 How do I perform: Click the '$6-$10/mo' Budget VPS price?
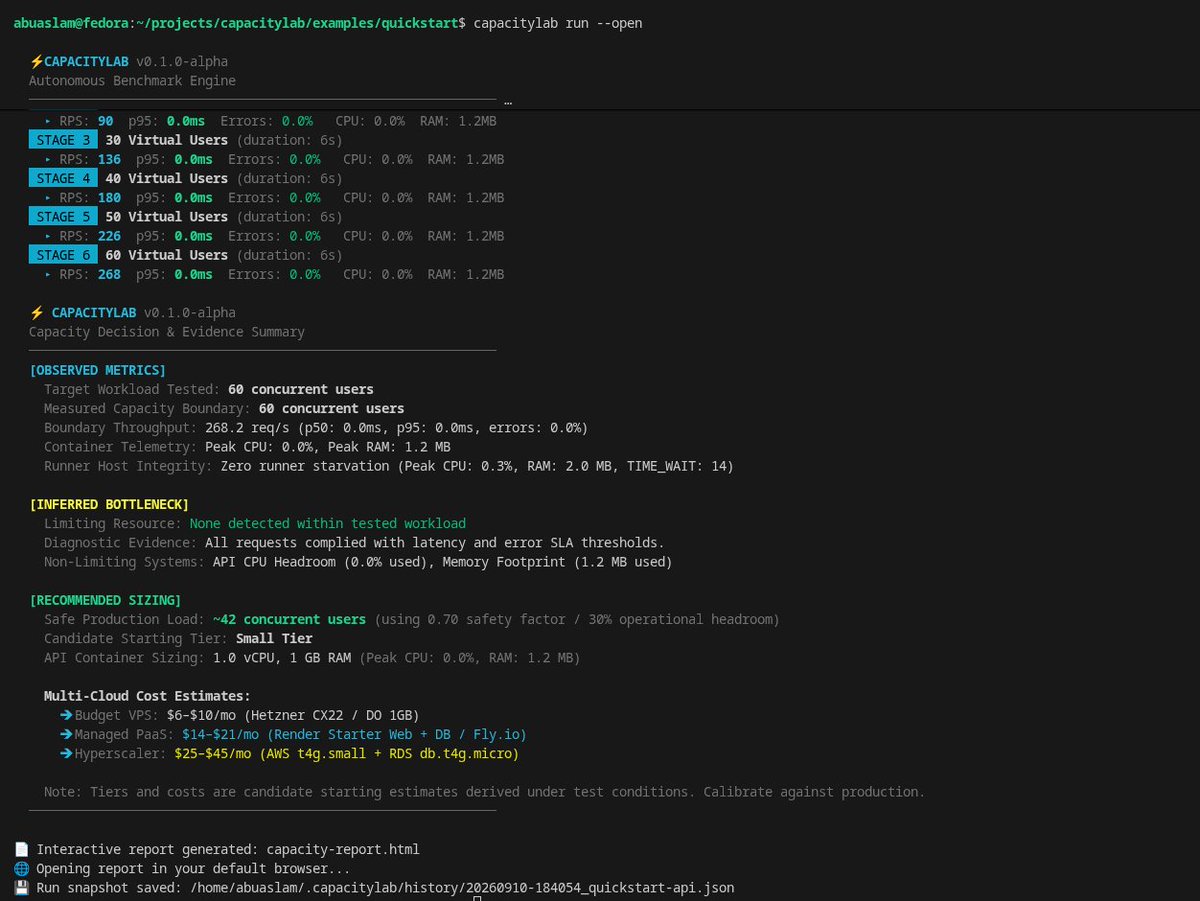[201, 715]
